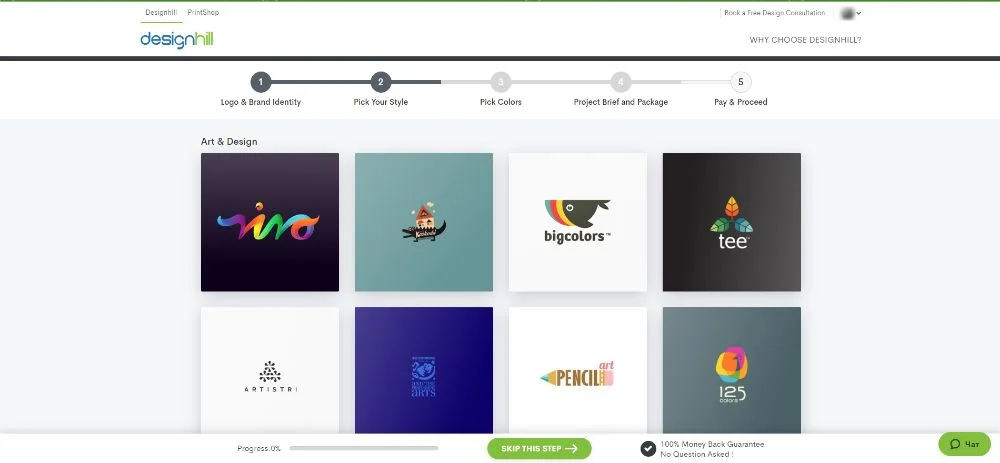Select the Pencil Art logo thumbnail
1000x463 pixels.
(x=578, y=371)
